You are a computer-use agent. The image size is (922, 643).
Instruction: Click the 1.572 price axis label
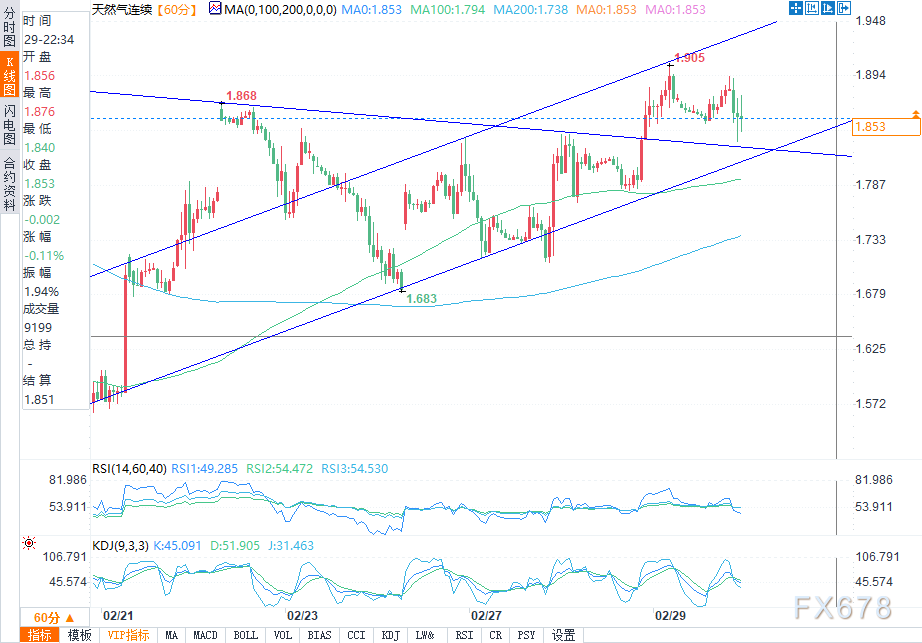pos(870,404)
